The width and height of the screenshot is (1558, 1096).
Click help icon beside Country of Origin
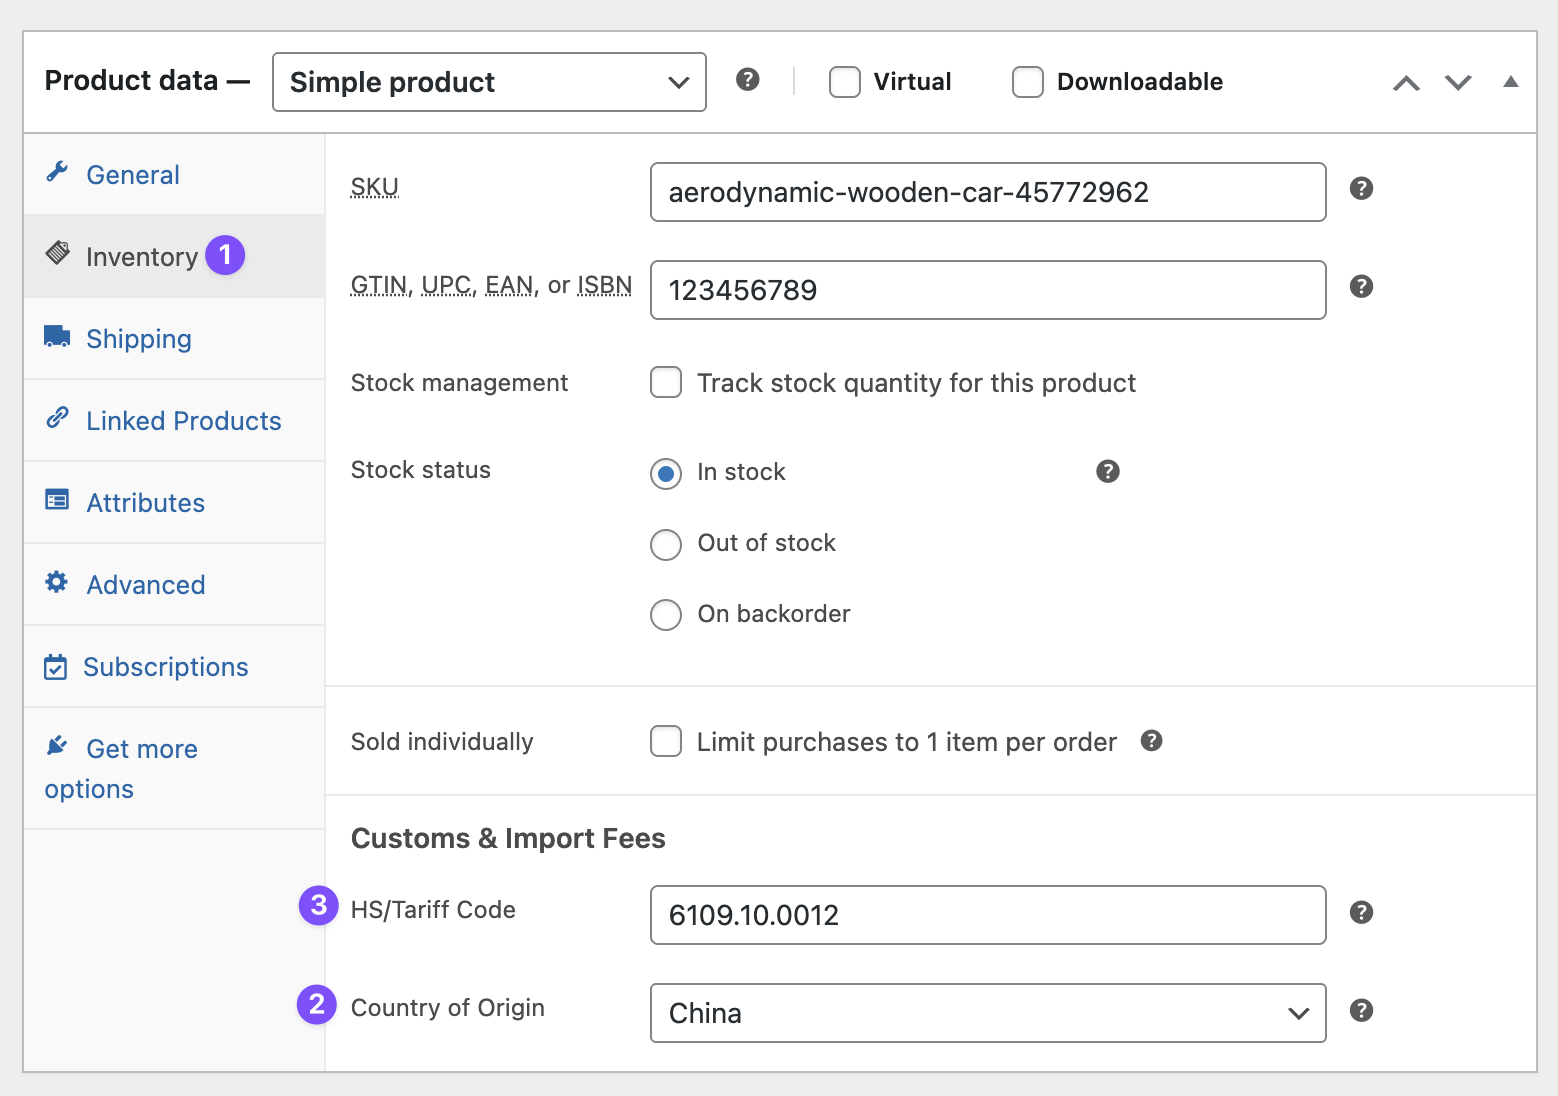click(1361, 1011)
